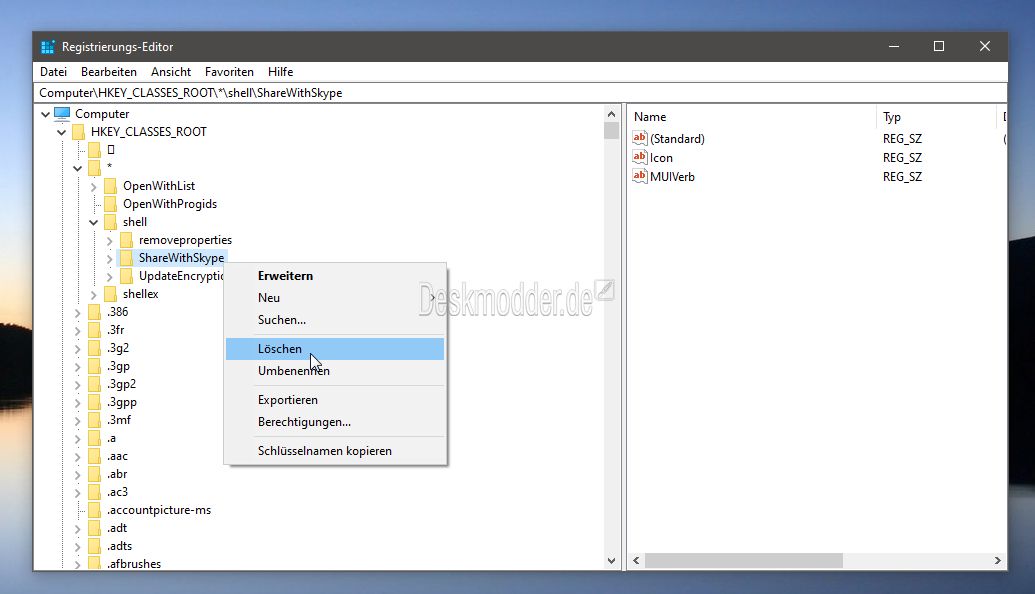Choose Löschen in the context menu
The width and height of the screenshot is (1035, 594).
click(x=335, y=349)
